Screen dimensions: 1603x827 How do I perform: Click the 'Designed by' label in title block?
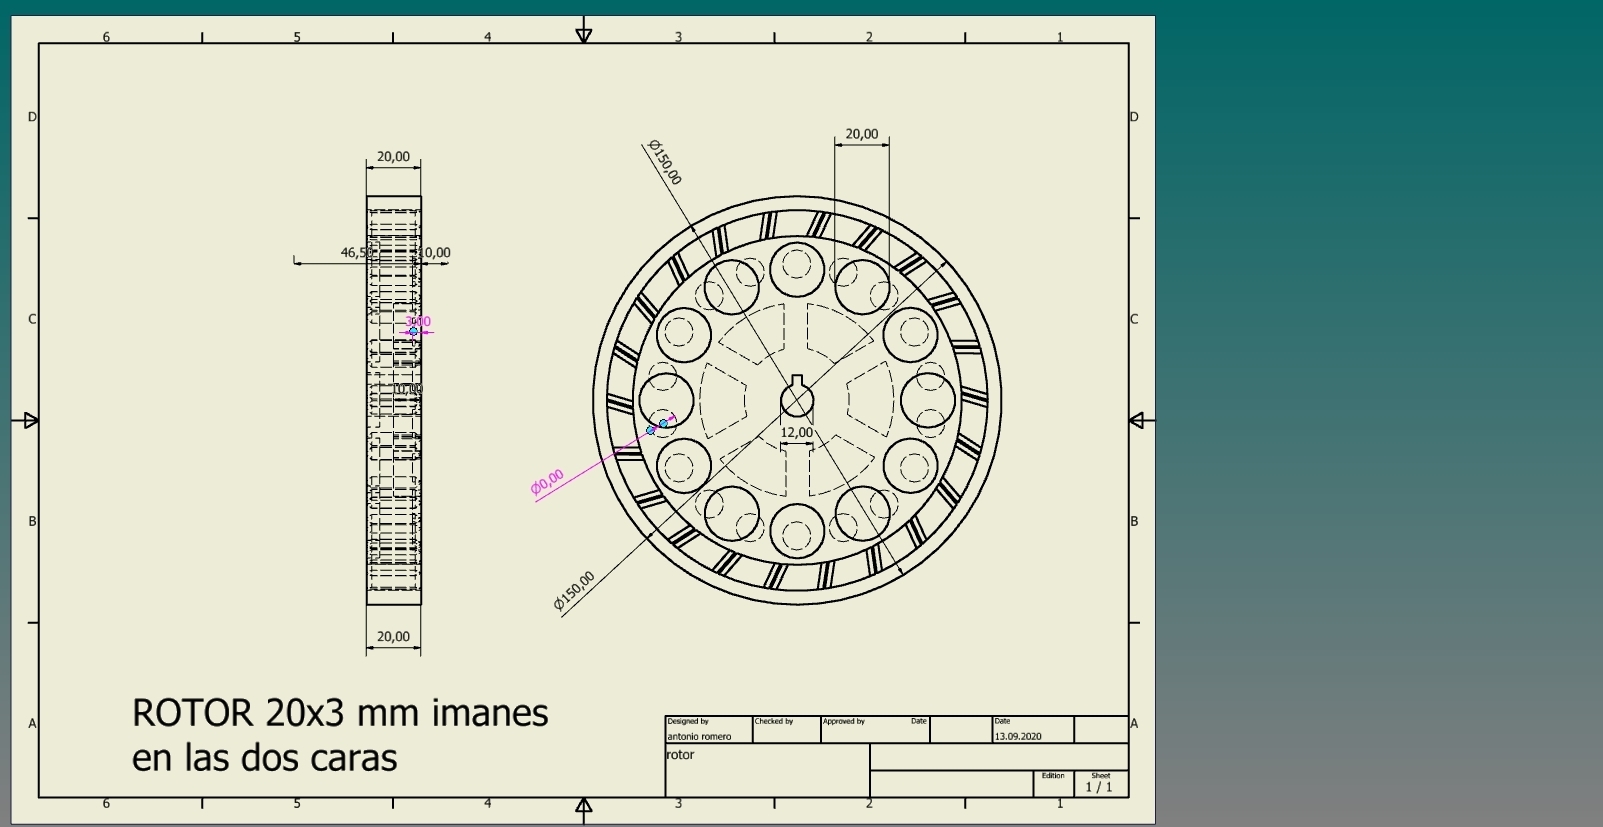[x=688, y=721]
